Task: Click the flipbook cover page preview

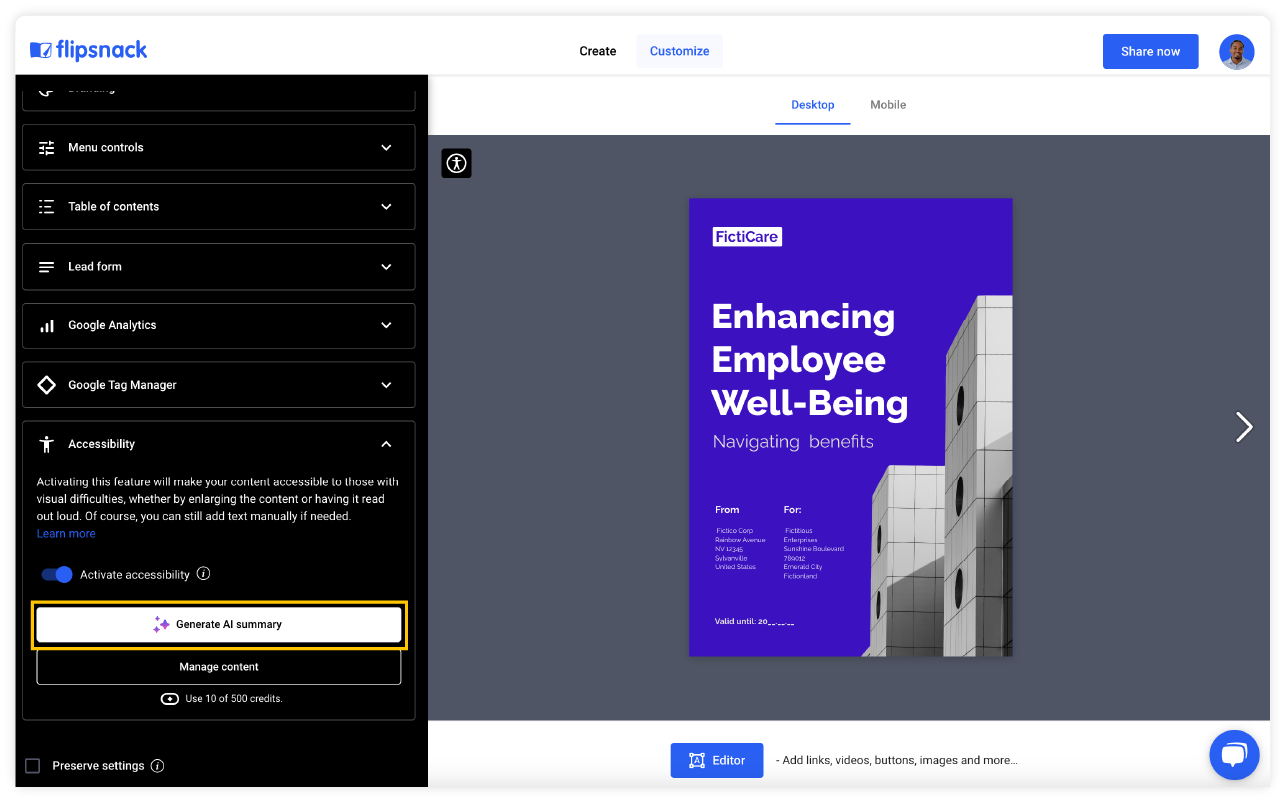Action: click(850, 427)
